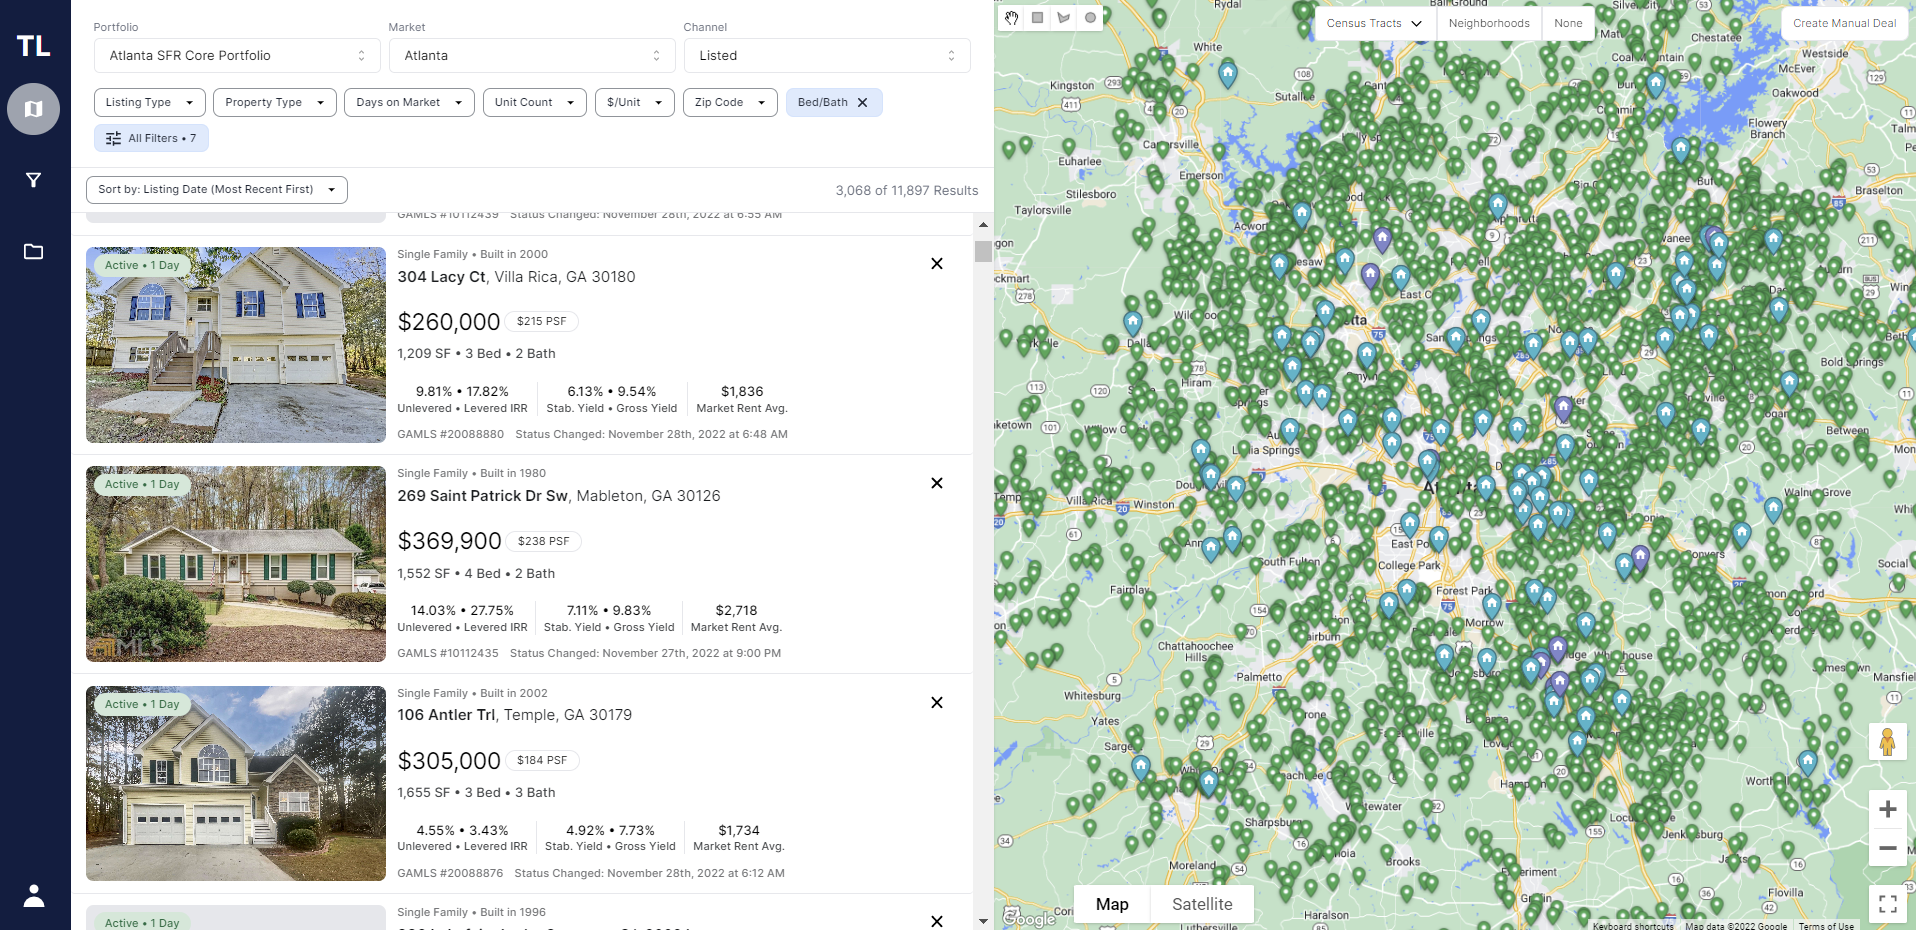Image resolution: width=1916 pixels, height=930 pixels.
Task: Expand the Unit Count filter
Action: [534, 103]
